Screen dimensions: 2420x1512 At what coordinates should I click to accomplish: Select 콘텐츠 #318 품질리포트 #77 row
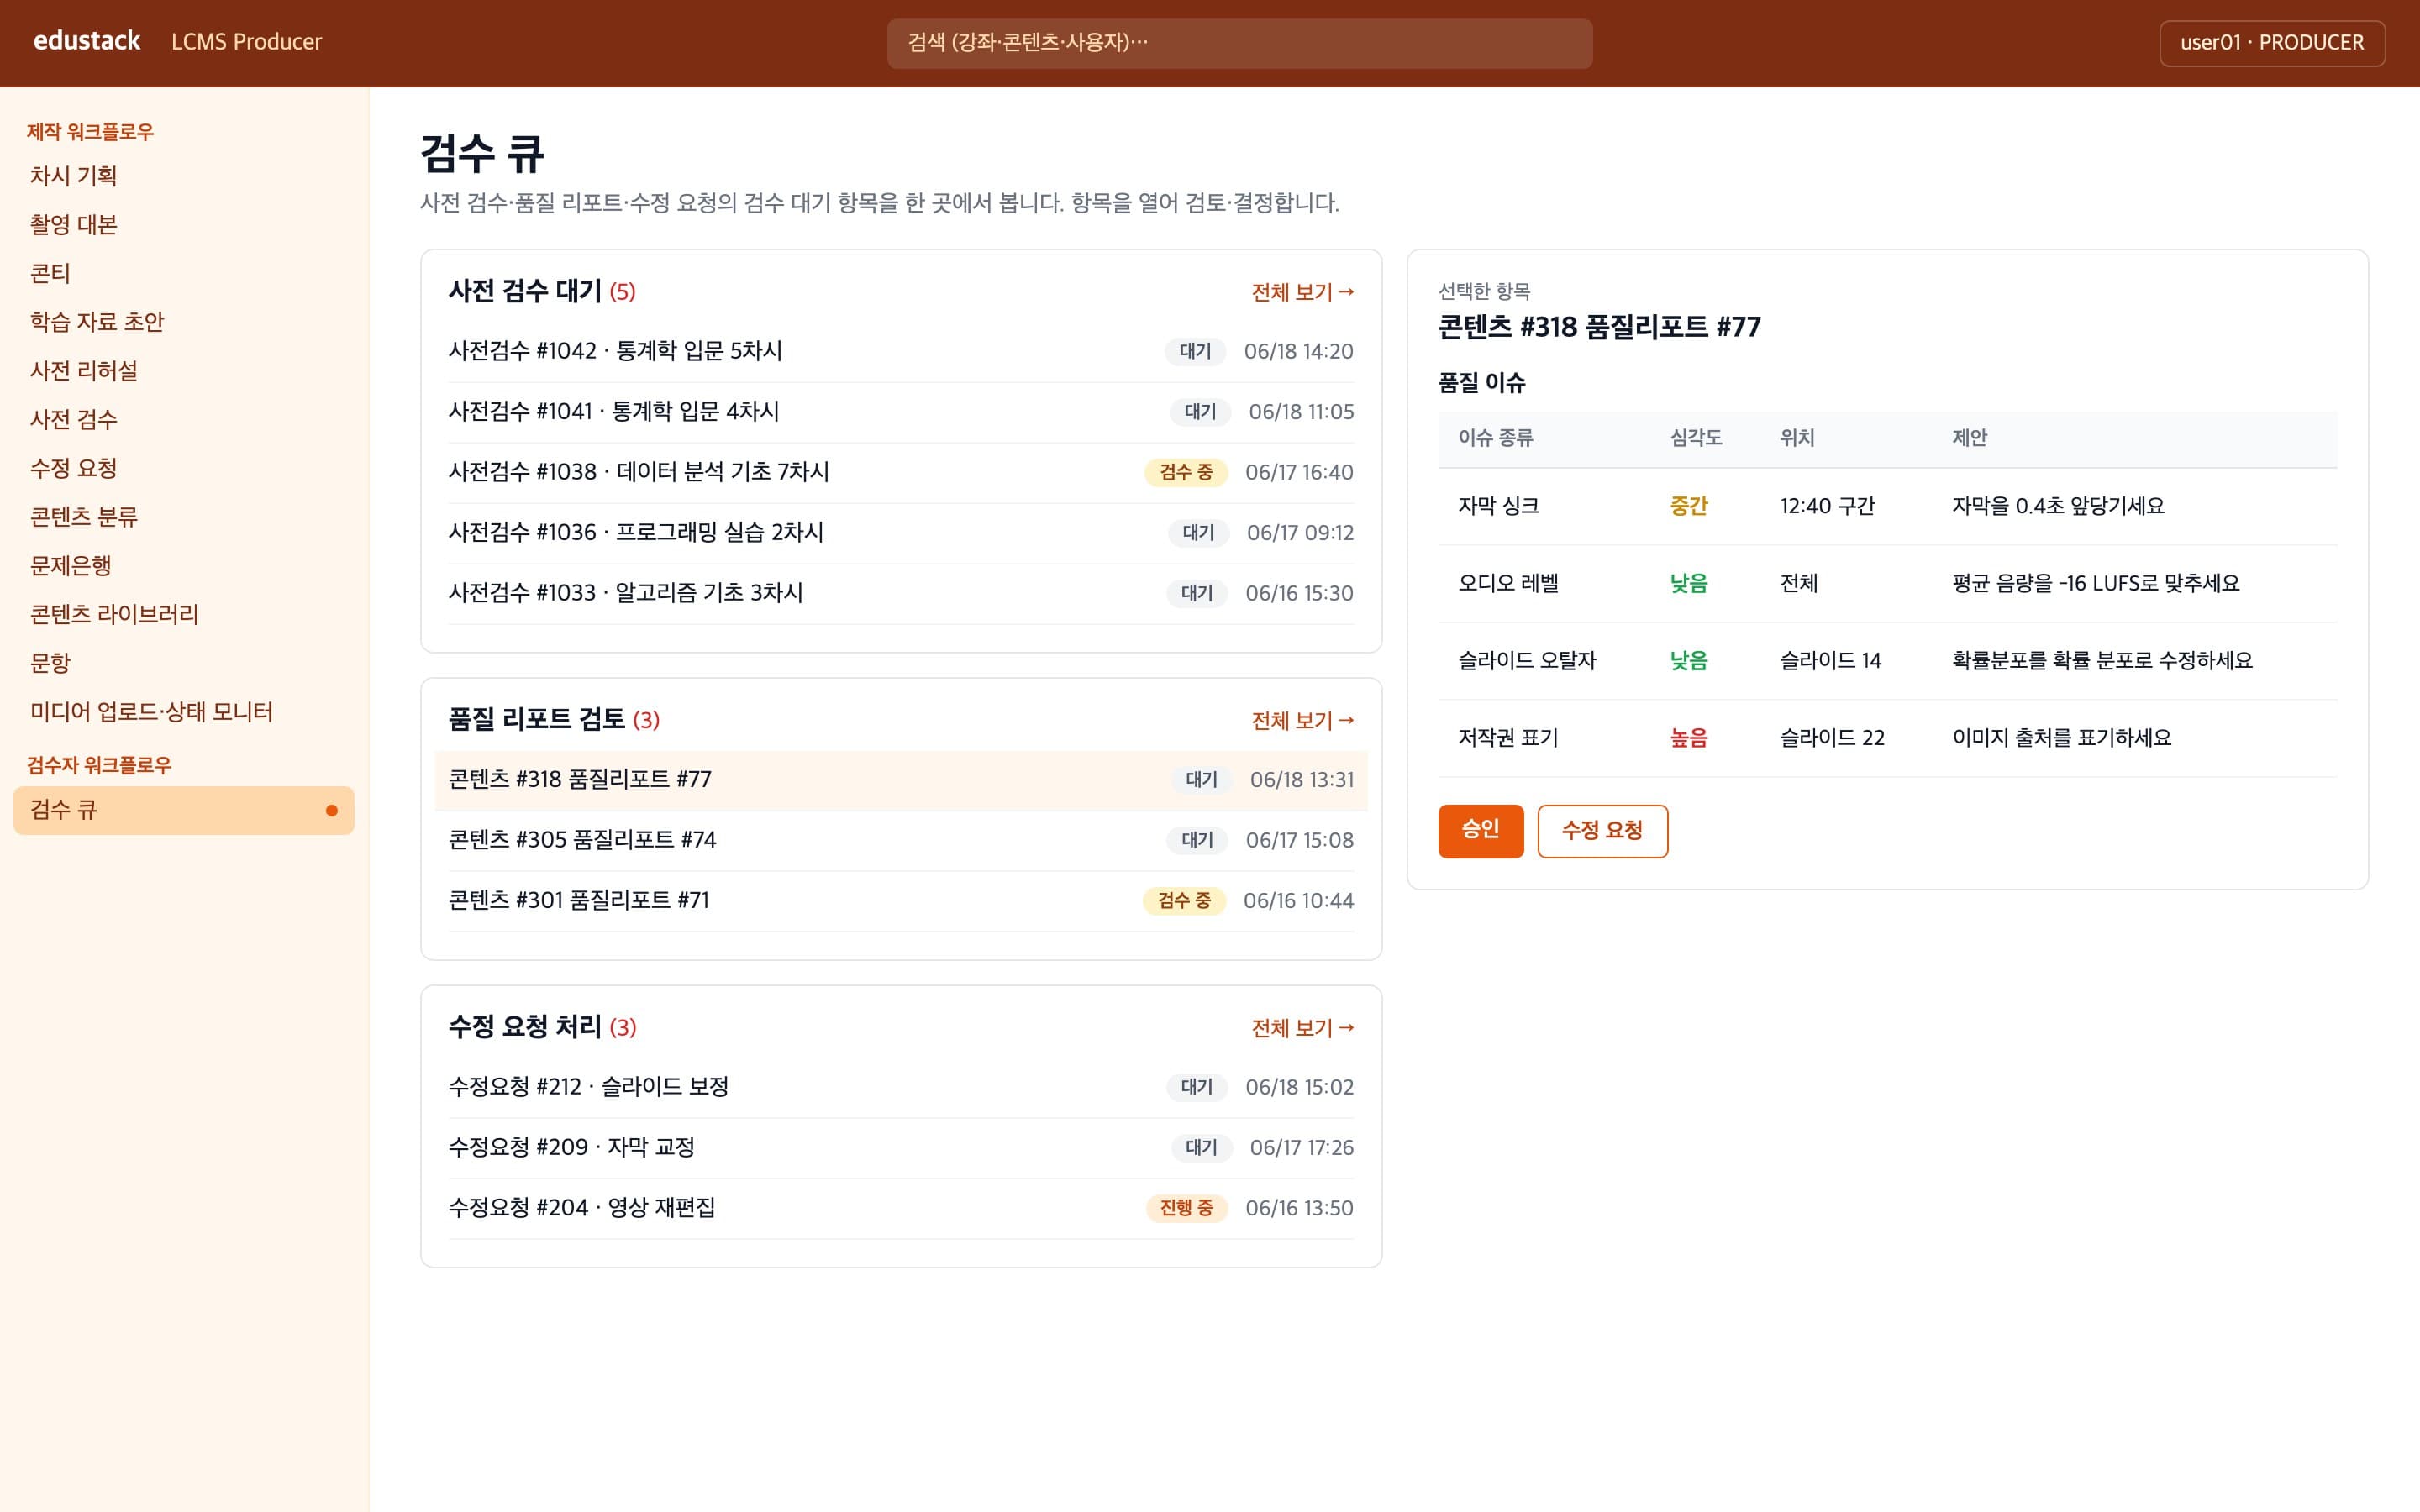pos(901,780)
